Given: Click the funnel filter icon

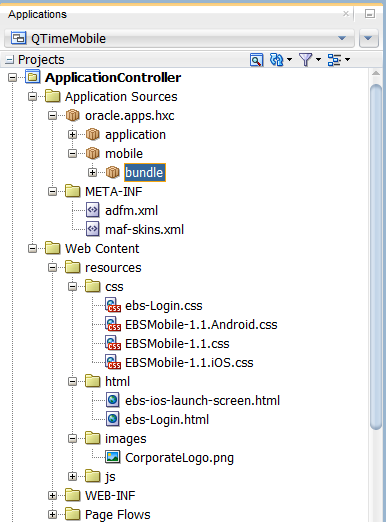Looking at the screenshot, I should pyautogui.click(x=305, y=60).
